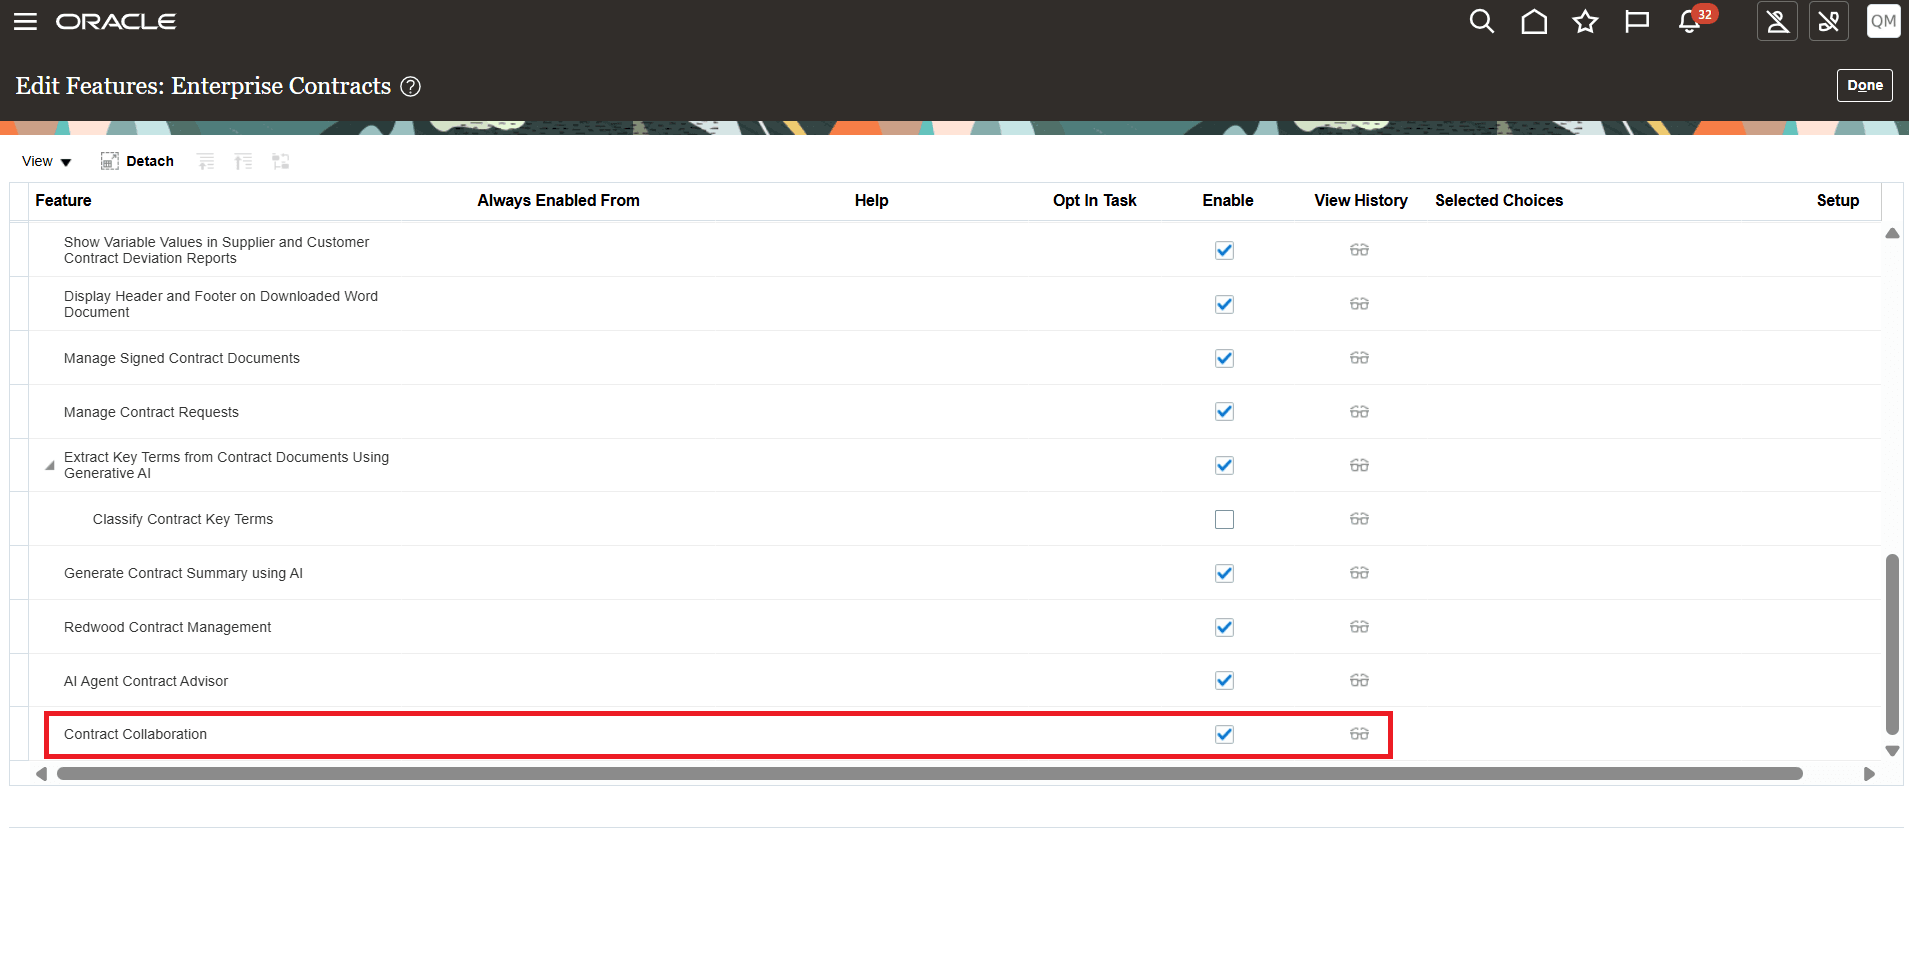View history for Classify Contract Key Terms
The image size is (1909, 970).
tap(1359, 519)
